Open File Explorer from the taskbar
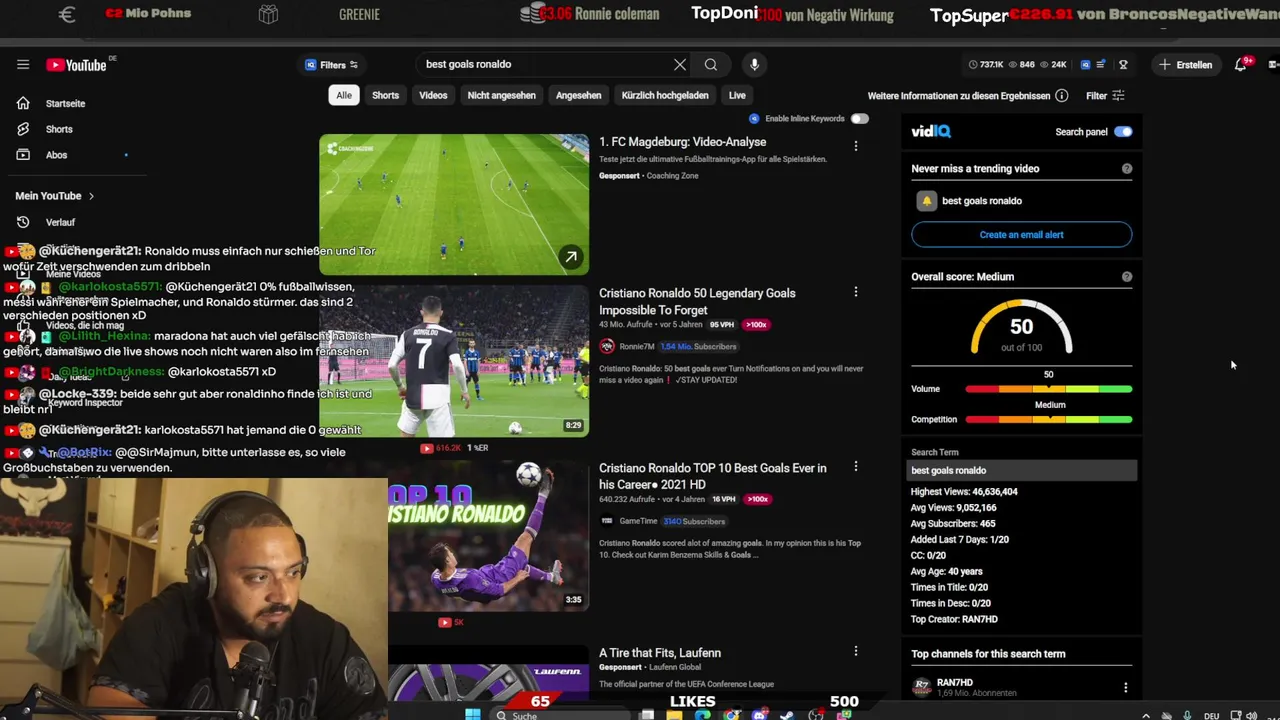Screen dimensions: 1280x720 (674, 715)
